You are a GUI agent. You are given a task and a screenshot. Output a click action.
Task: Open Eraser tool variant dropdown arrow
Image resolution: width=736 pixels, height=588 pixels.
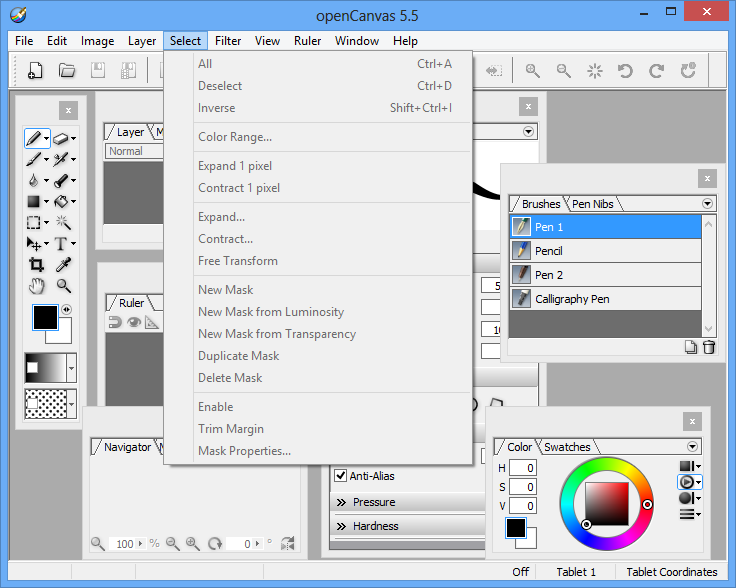(x=74, y=138)
